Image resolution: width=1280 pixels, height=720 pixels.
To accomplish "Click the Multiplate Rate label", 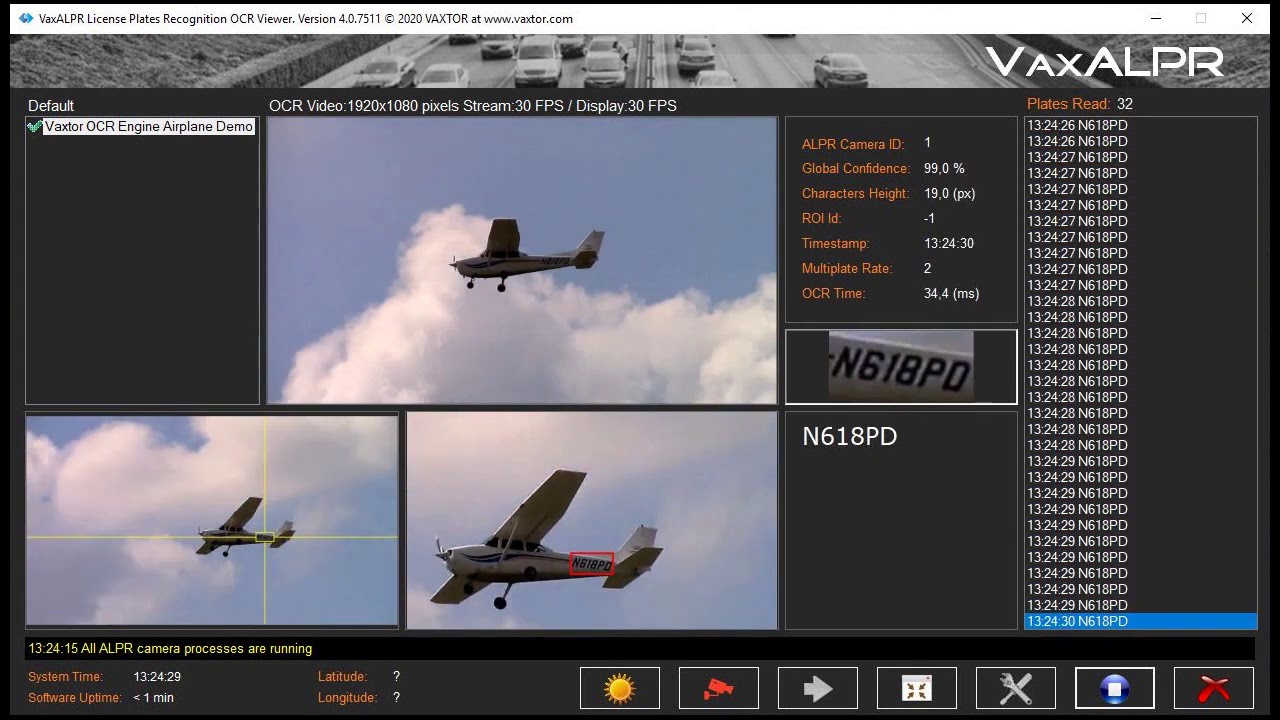I will 847,268.
